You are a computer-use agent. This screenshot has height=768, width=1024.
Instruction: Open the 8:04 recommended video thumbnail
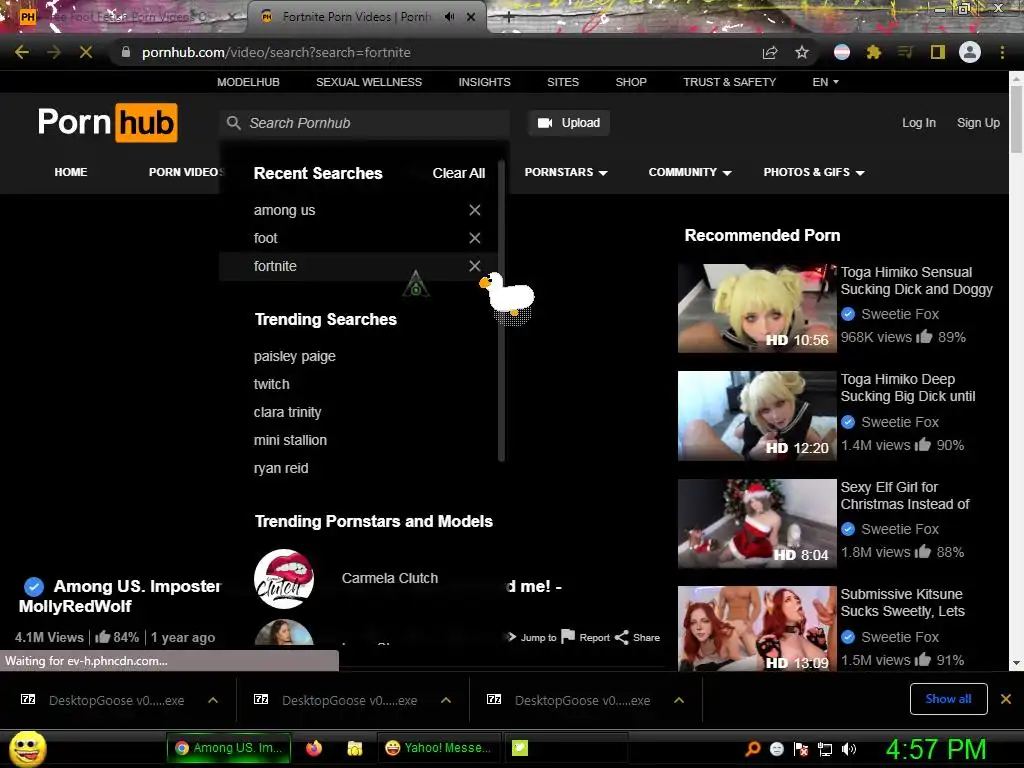(757, 524)
